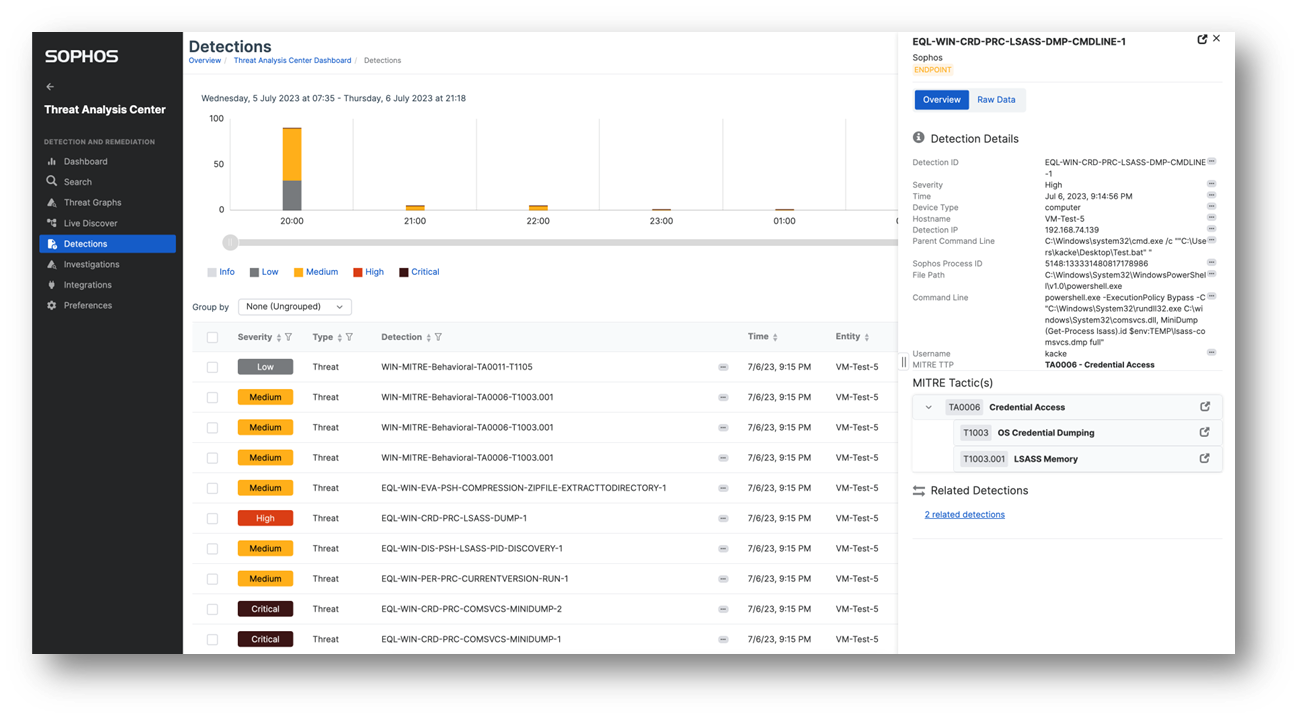This screenshot has width=1300, height=719.
Task: Select checkbox for EQL-WIN-EVA-PSH-COMPRESSION row
Action: 212,488
